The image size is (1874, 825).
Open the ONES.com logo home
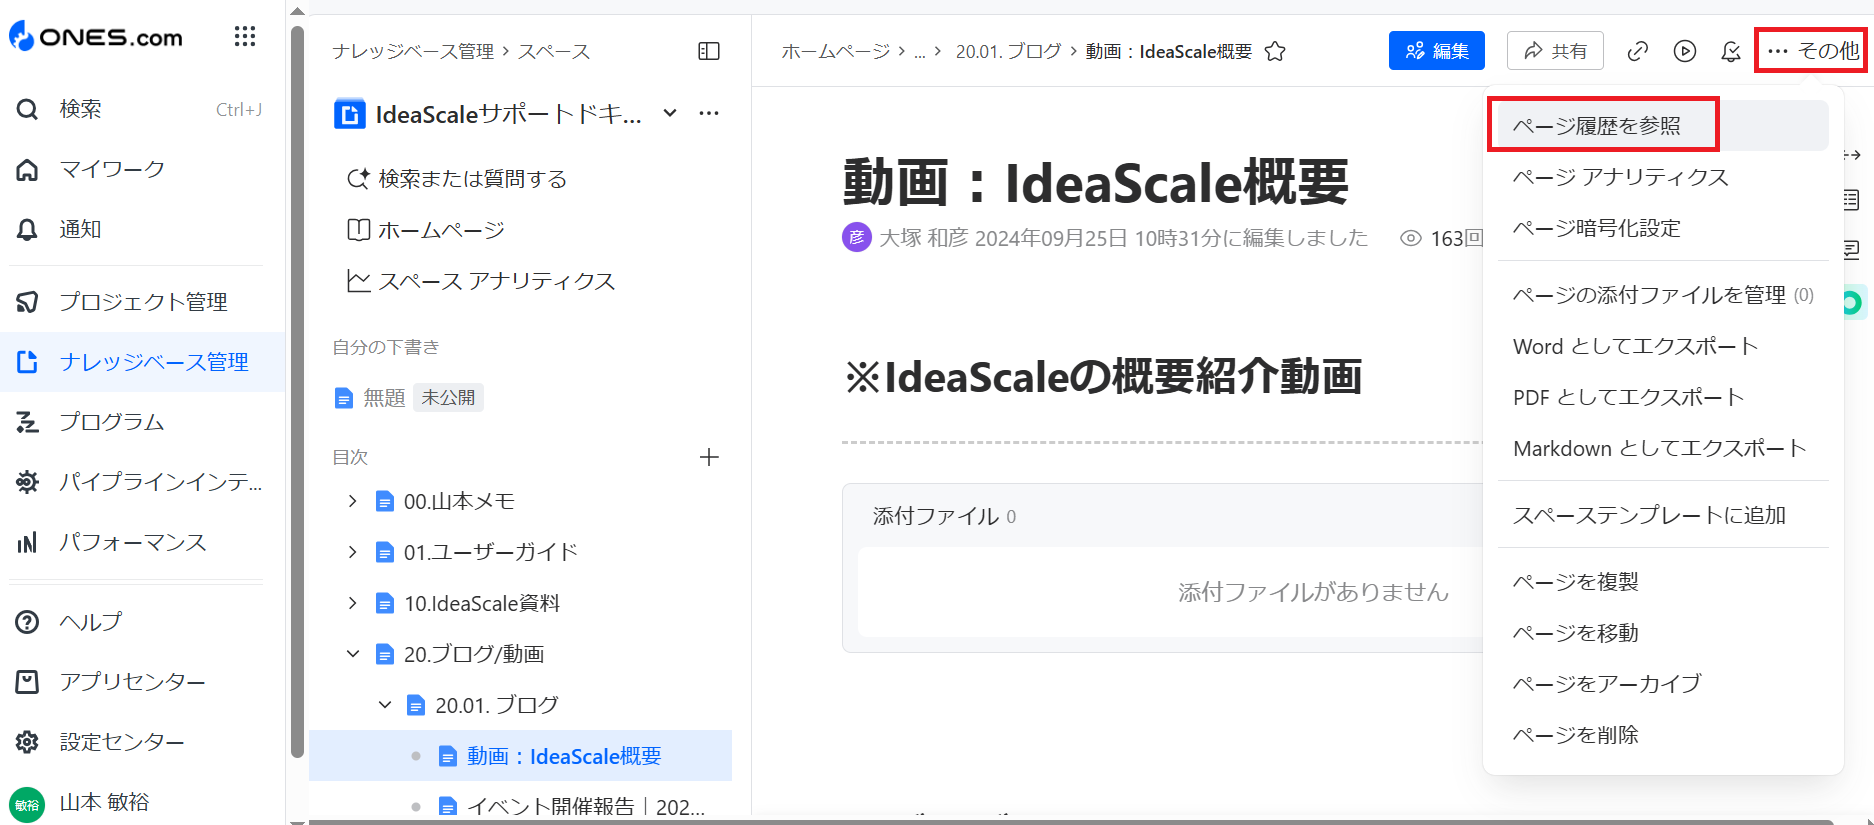click(x=96, y=37)
